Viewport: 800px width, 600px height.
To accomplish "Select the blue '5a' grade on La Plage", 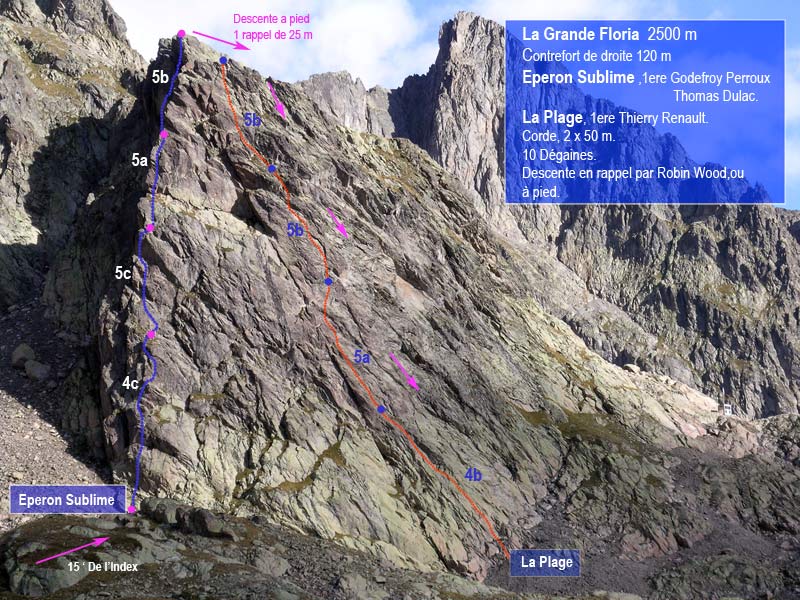I will (362, 357).
